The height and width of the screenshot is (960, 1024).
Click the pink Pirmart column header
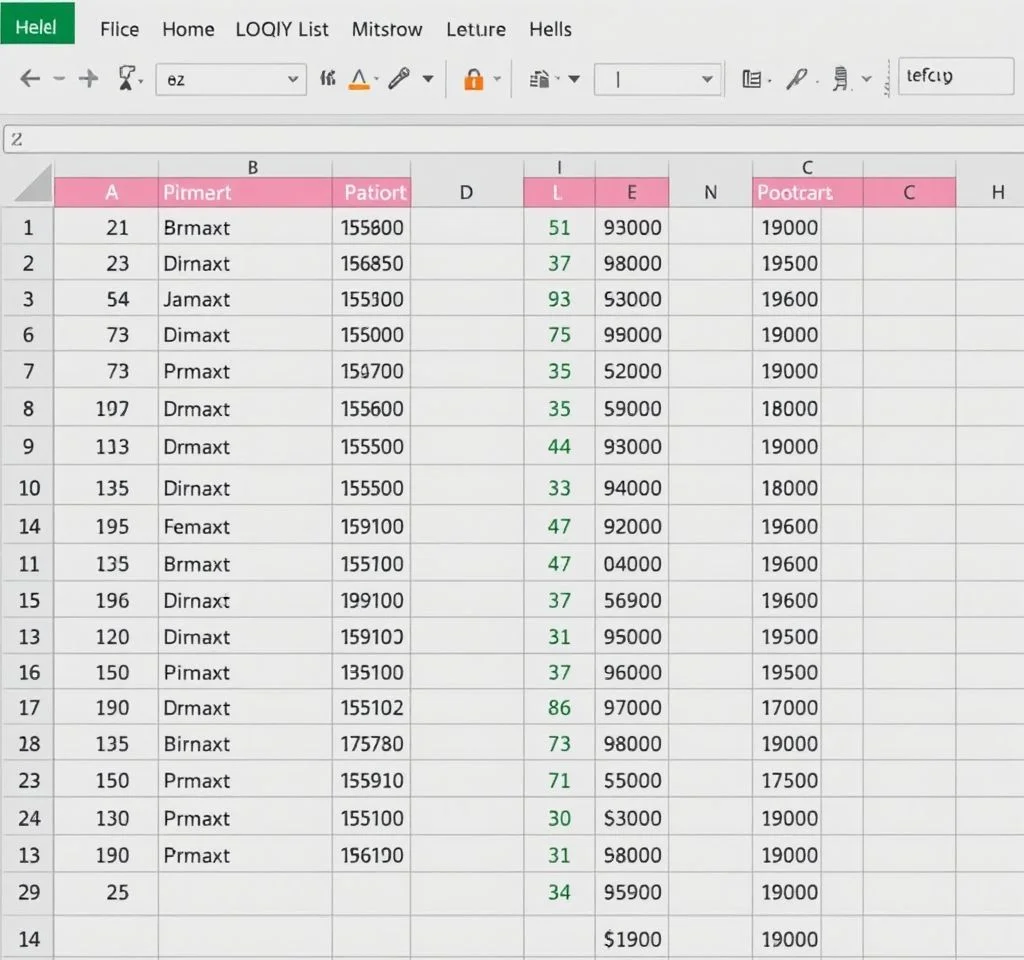click(x=245, y=192)
